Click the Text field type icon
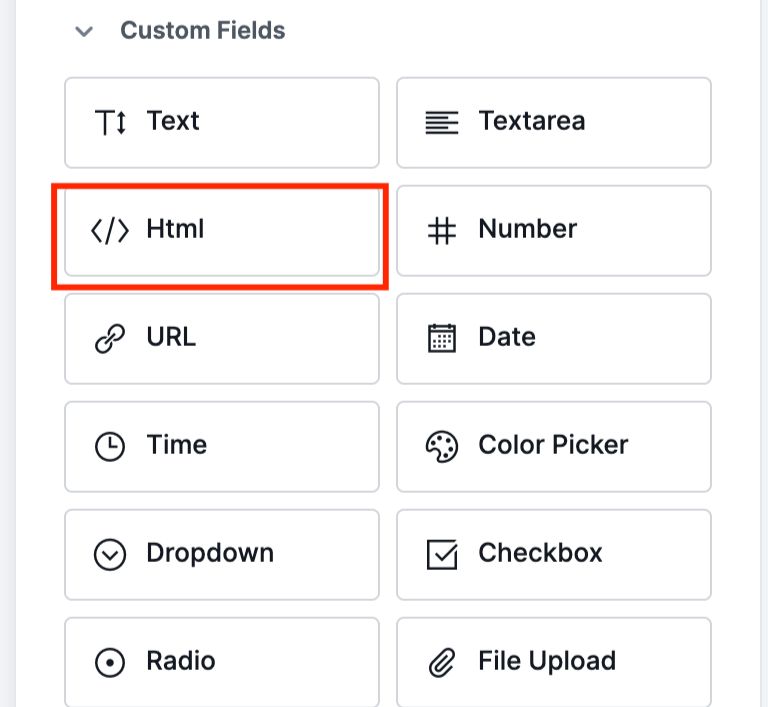This screenshot has height=707, width=768. (x=110, y=122)
